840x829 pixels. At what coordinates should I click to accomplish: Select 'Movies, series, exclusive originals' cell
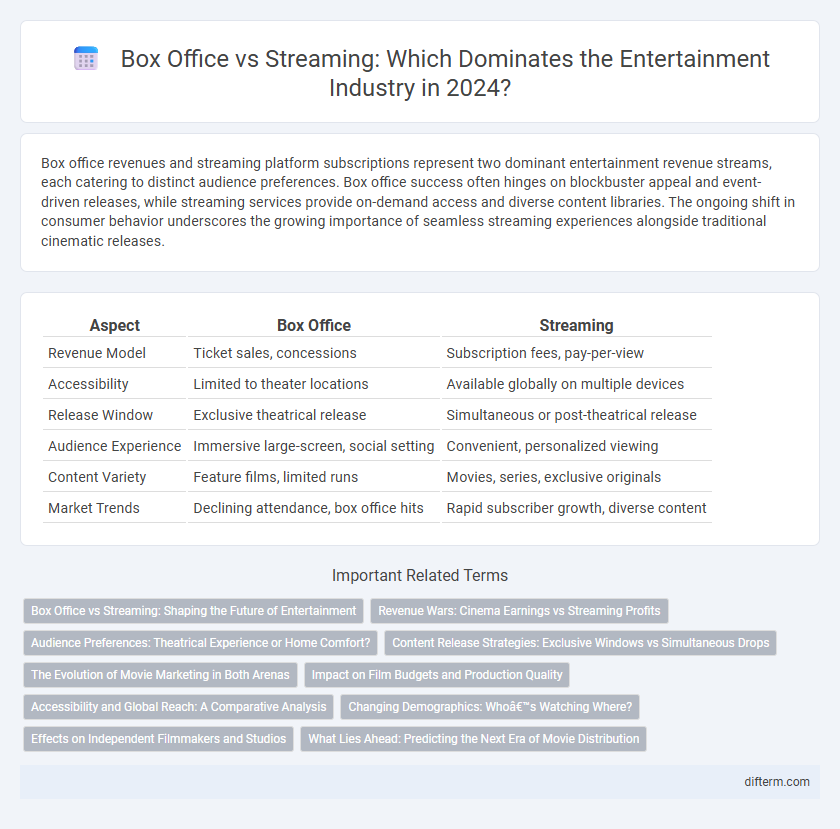click(x=576, y=477)
